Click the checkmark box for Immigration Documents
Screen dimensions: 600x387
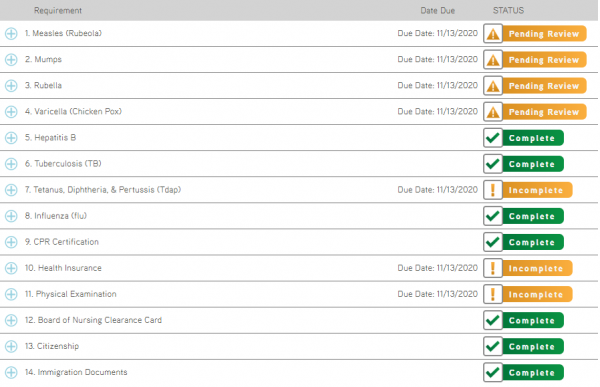(493, 372)
